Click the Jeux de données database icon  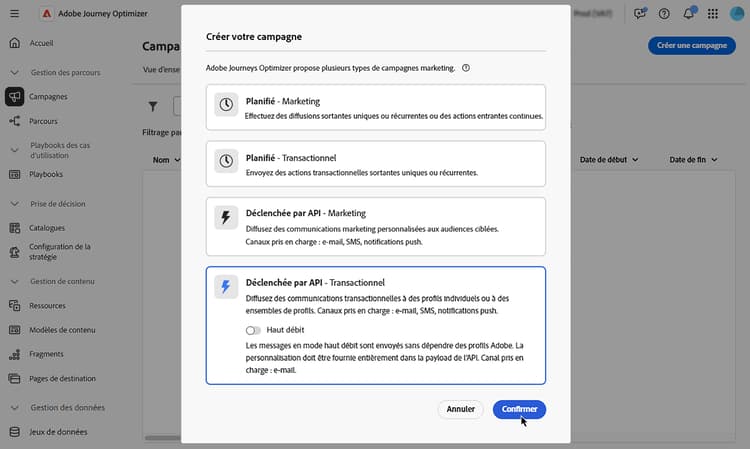(x=15, y=432)
